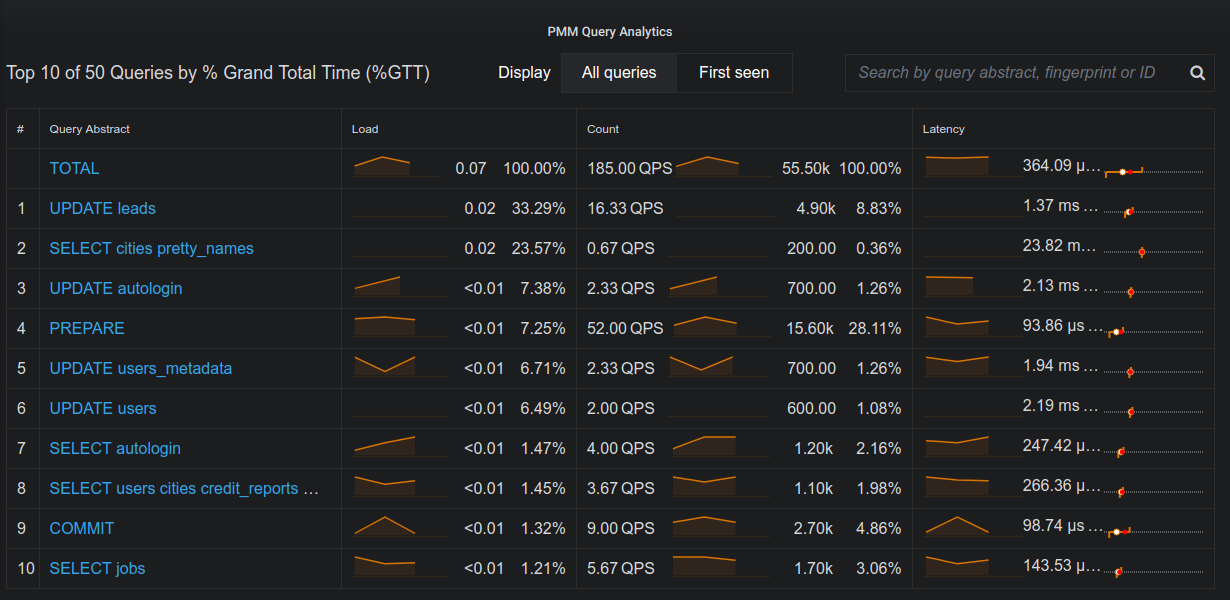1230x600 pixels.
Task: Select the All queries display option
Action: (x=619, y=73)
